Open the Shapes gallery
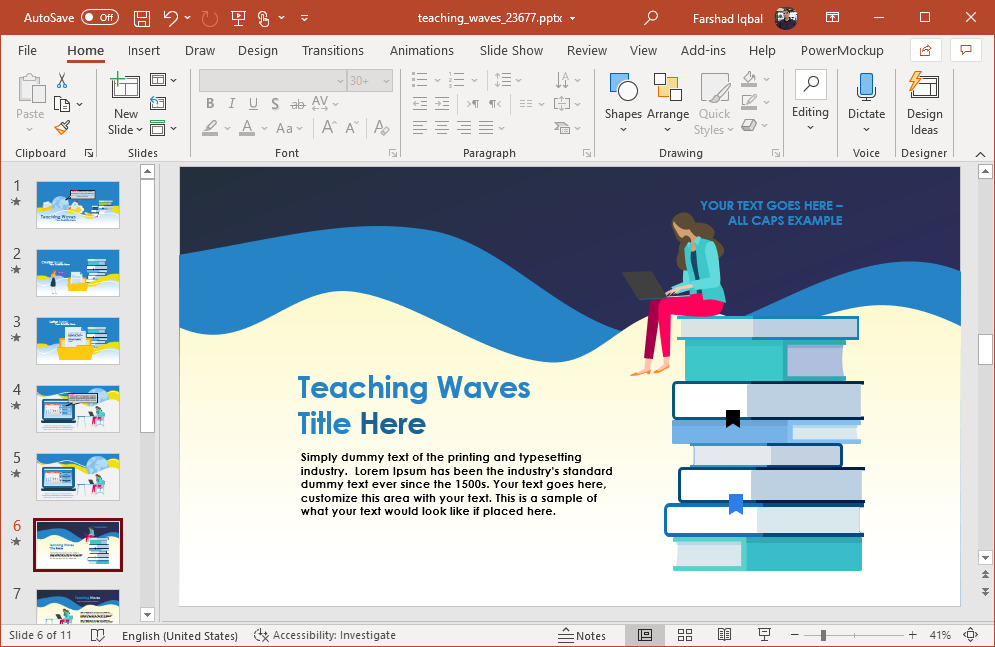Image resolution: width=995 pixels, height=647 pixels. coord(622,100)
